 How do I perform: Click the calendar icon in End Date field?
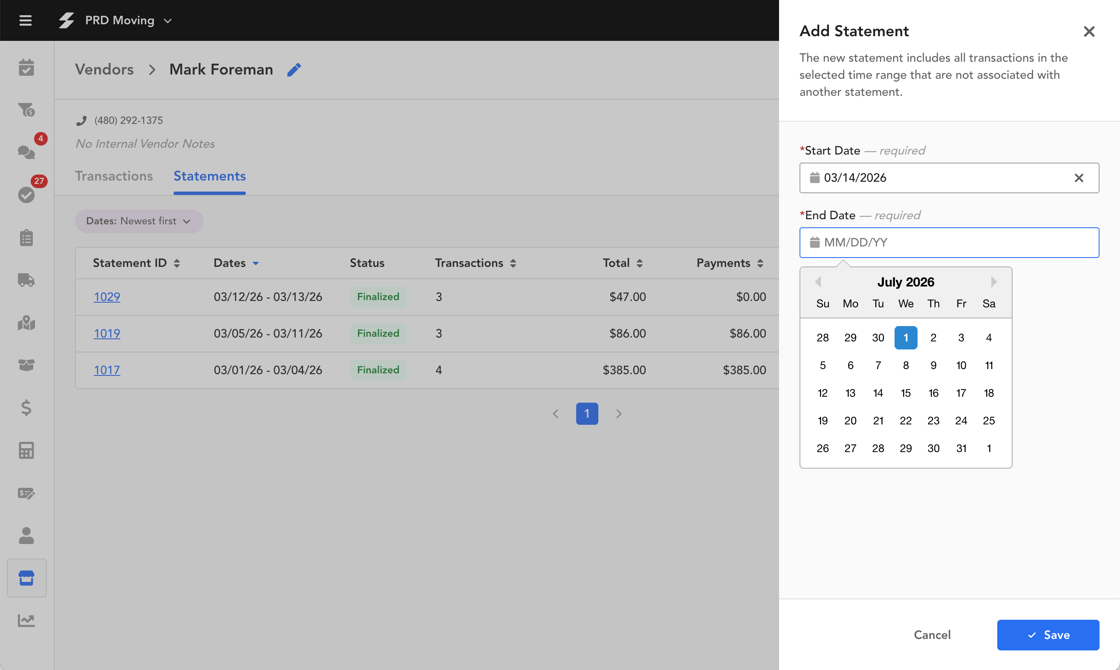(x=814, y=242)
